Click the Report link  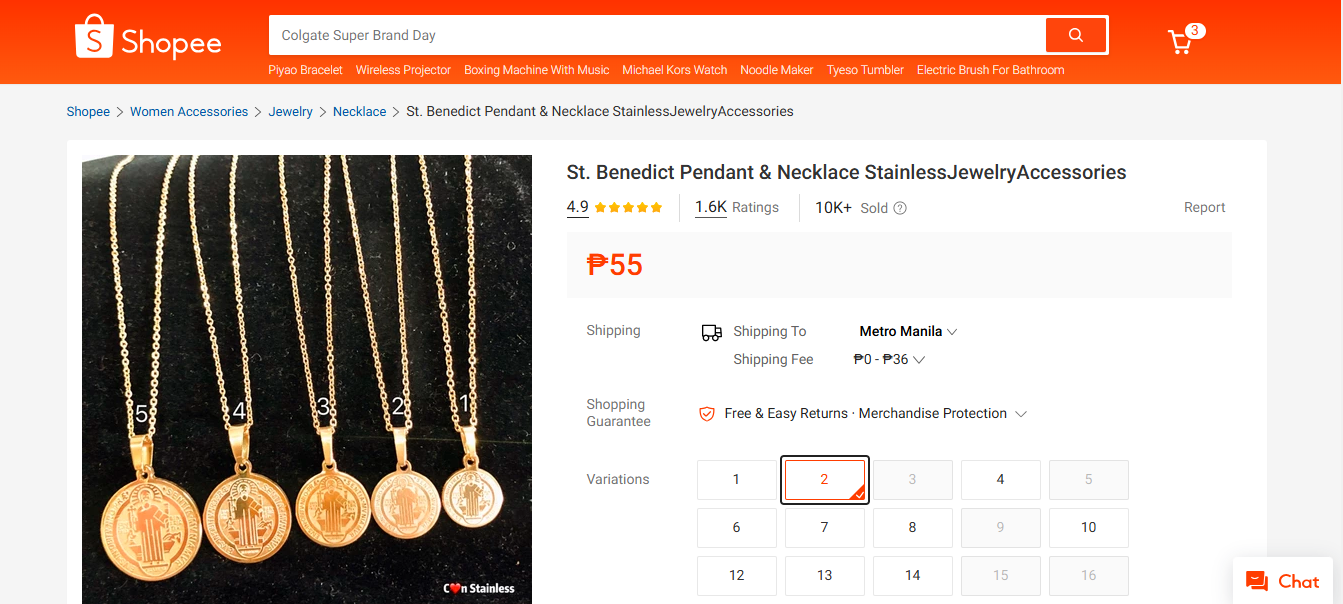click(1204, 207)
